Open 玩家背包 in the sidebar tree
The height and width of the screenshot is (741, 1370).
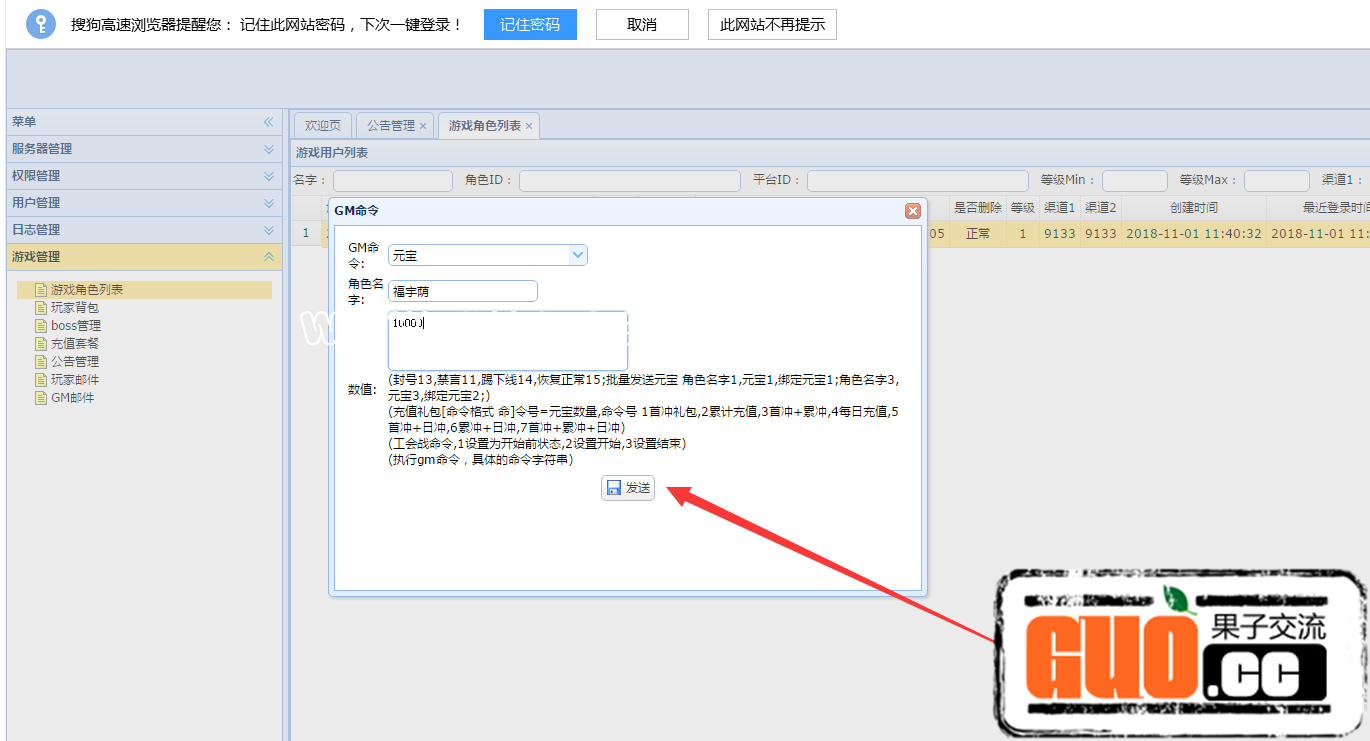tap(75, 308)
